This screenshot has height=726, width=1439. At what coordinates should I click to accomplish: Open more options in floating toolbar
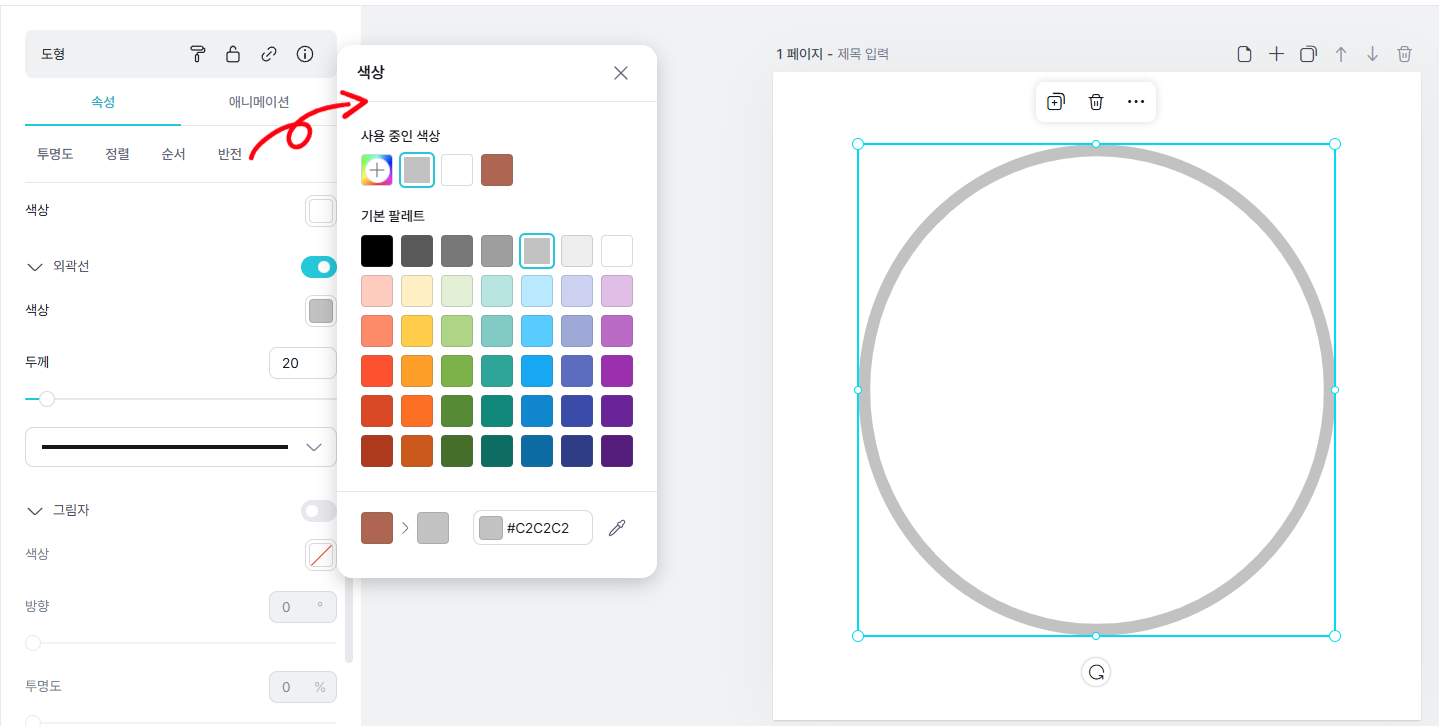tap(1136, 102)
